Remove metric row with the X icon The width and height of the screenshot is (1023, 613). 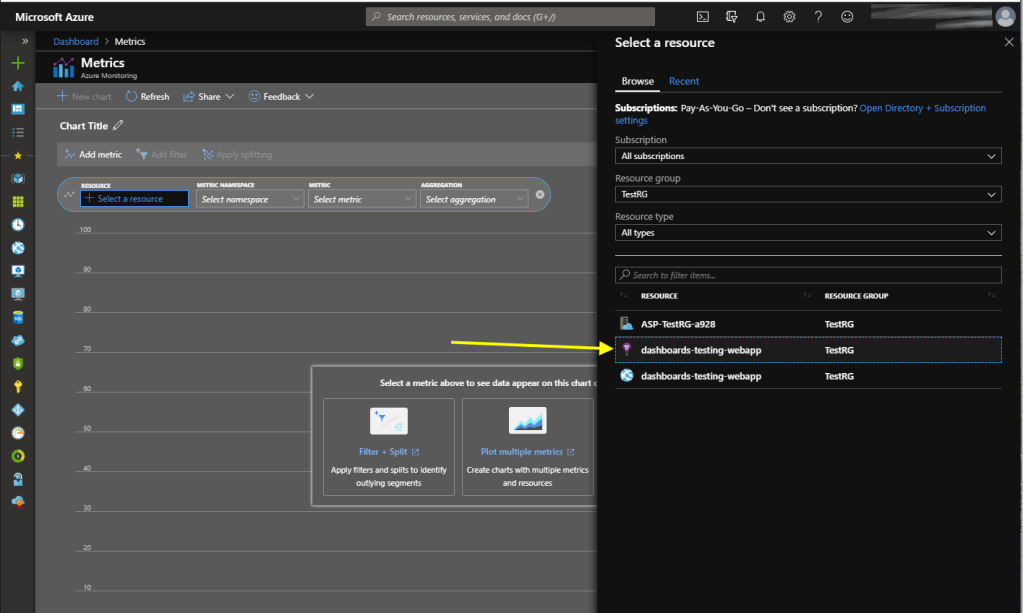pos(540,194)
